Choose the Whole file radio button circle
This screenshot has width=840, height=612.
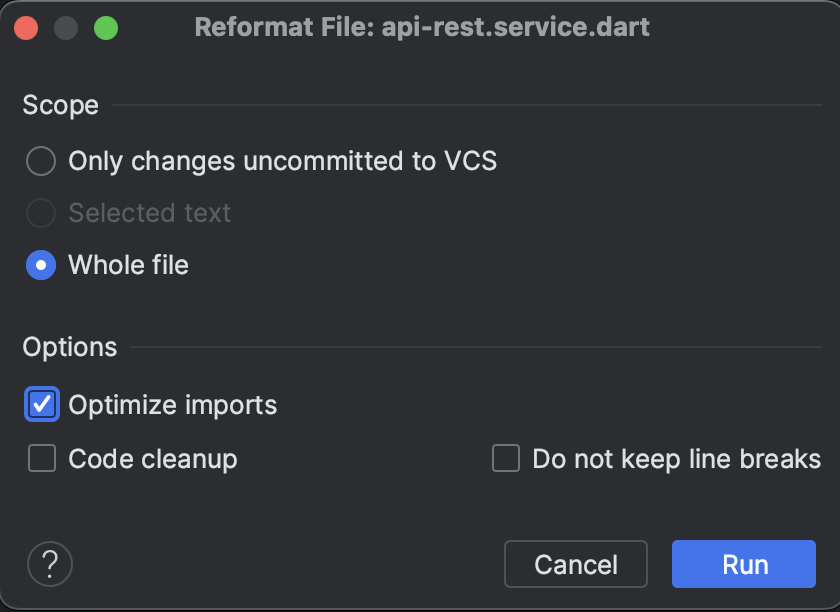41,265
